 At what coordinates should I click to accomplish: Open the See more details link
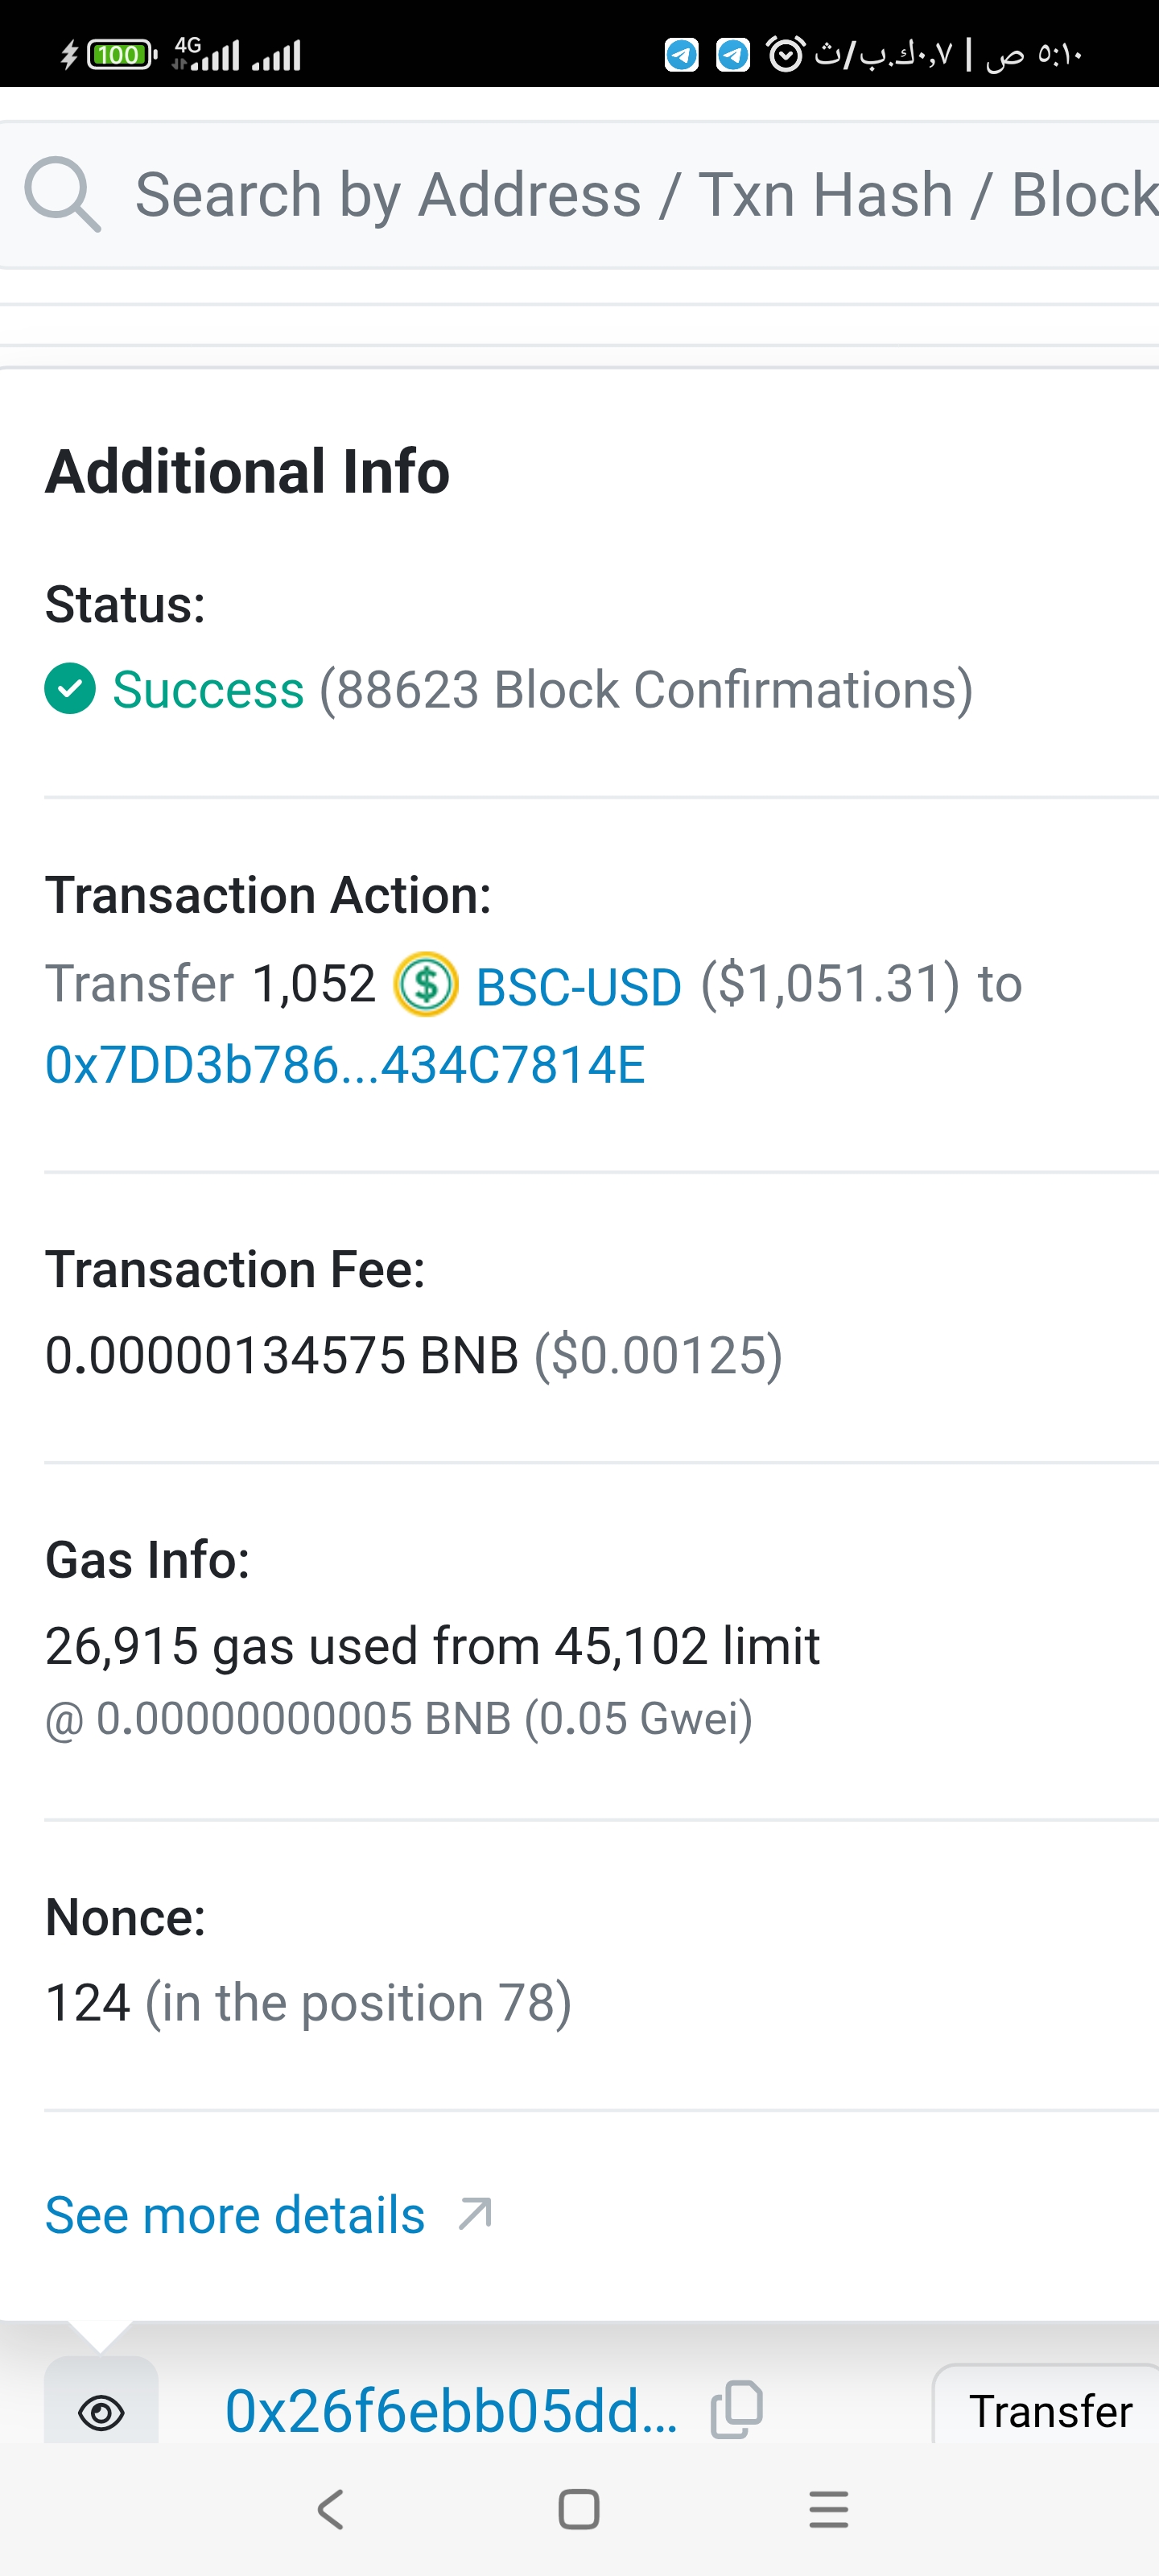236,2214
